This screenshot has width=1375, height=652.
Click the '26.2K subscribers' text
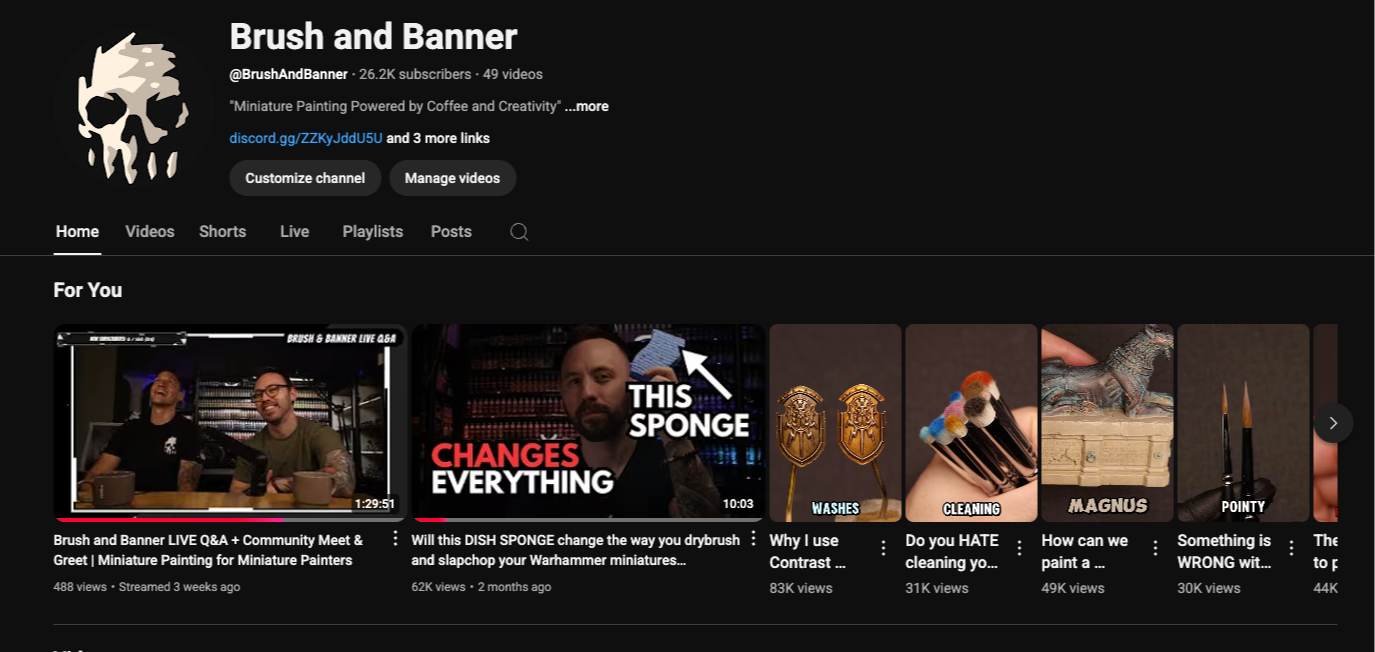tap(415, 74)
